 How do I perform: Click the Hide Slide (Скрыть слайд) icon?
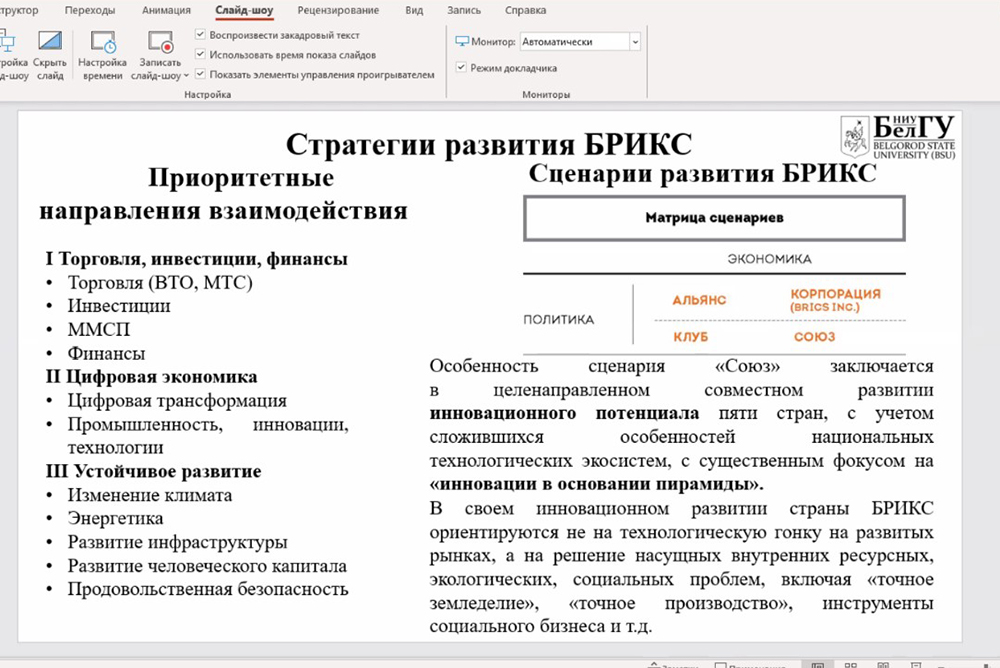(x=50, y=43)
